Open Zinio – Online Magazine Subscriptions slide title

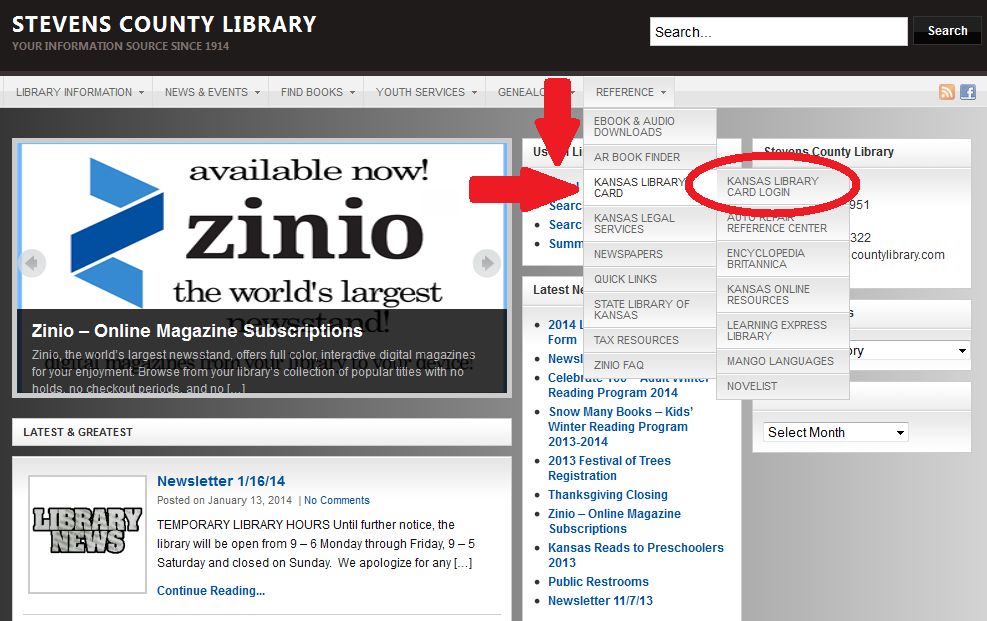197,331
